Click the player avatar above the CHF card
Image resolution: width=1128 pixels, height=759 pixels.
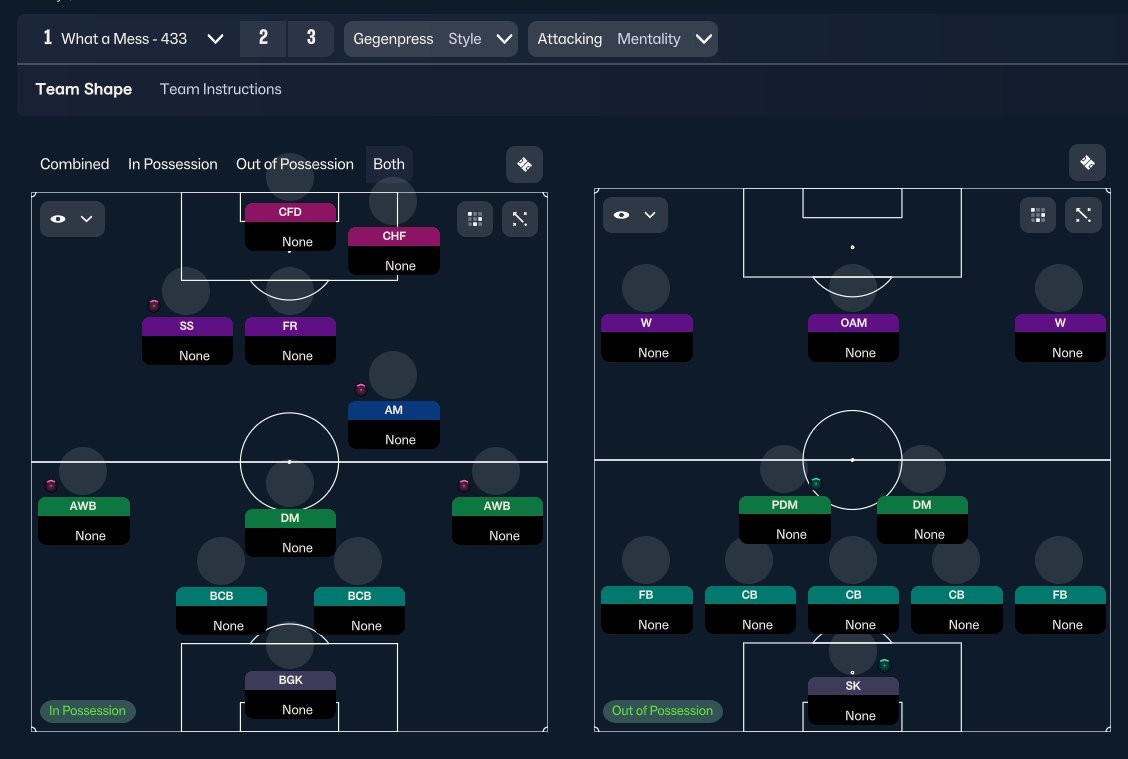393,201
